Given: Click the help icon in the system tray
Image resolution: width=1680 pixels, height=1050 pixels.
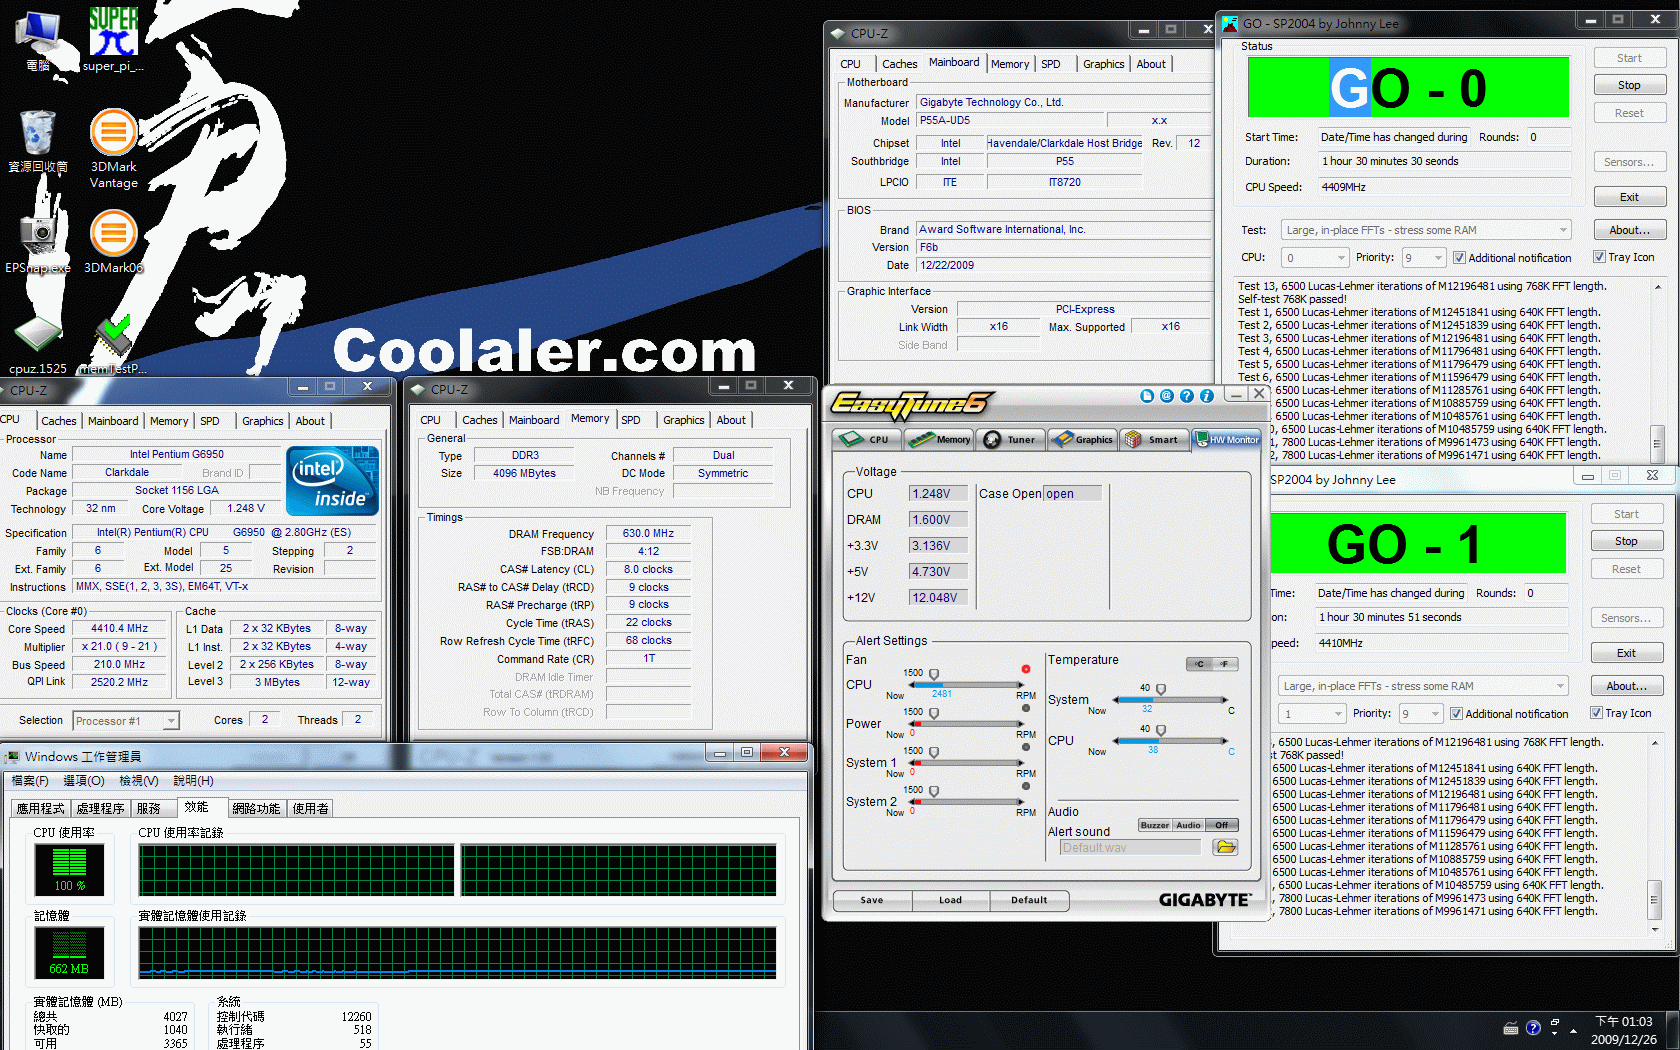Looking at the screenshot, I should coord(1533,1028).
